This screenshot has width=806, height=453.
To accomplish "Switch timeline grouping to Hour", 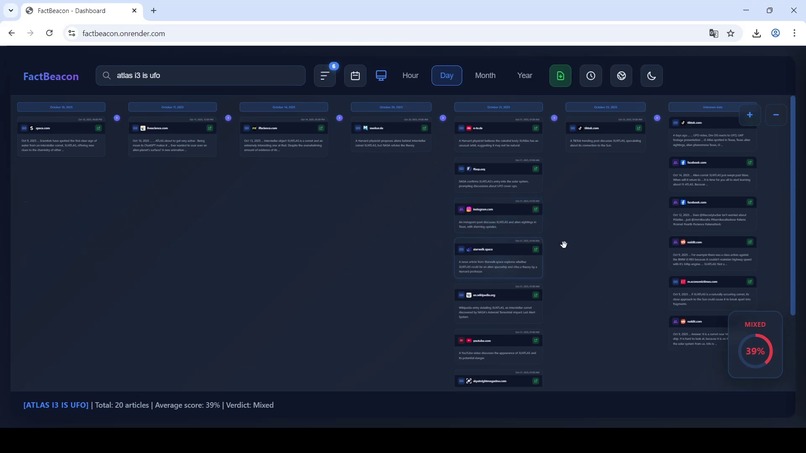I will (410, 76).
